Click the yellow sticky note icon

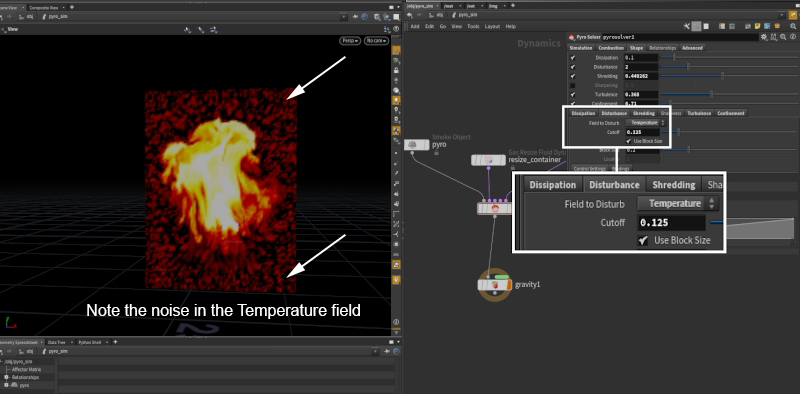point(758,26)
